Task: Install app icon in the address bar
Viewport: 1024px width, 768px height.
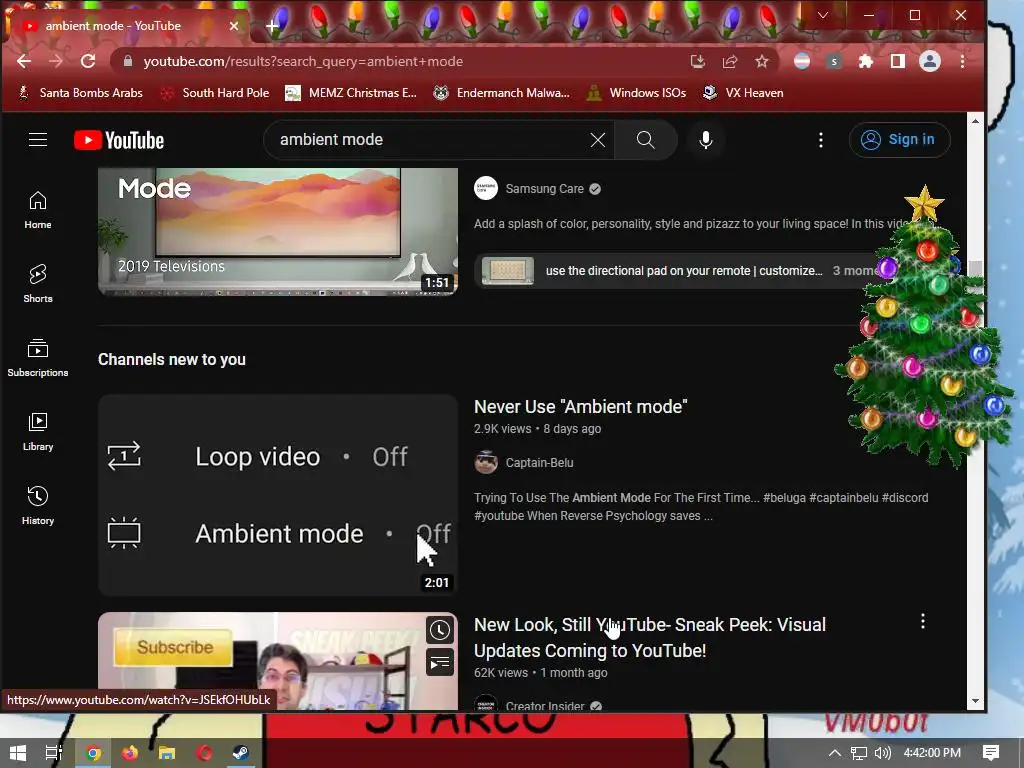Action: (697, 61)
